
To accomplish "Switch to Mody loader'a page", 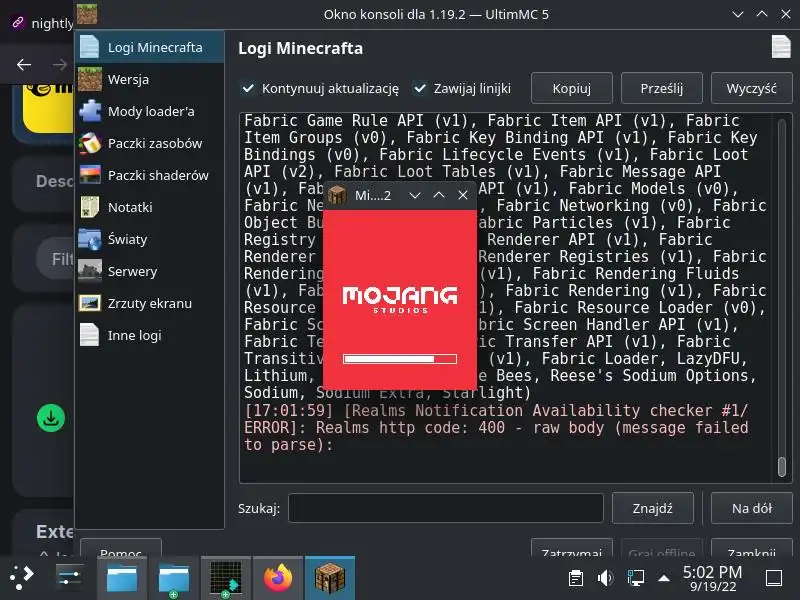I will [x=149, y=111].
